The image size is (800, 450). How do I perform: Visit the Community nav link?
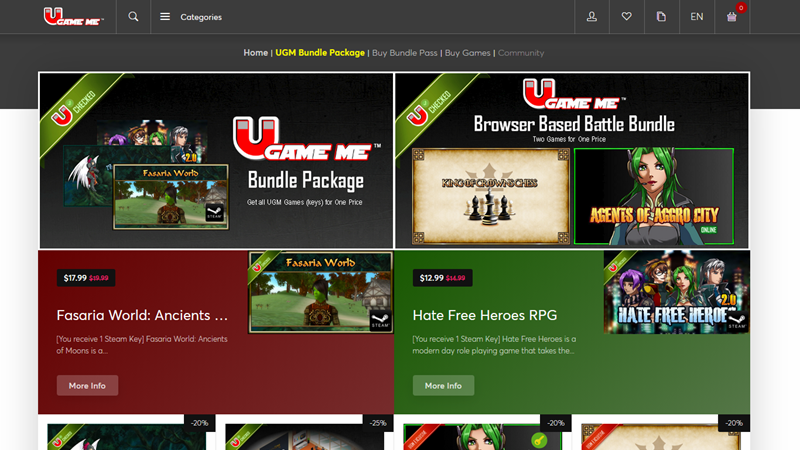click(521, 52)
